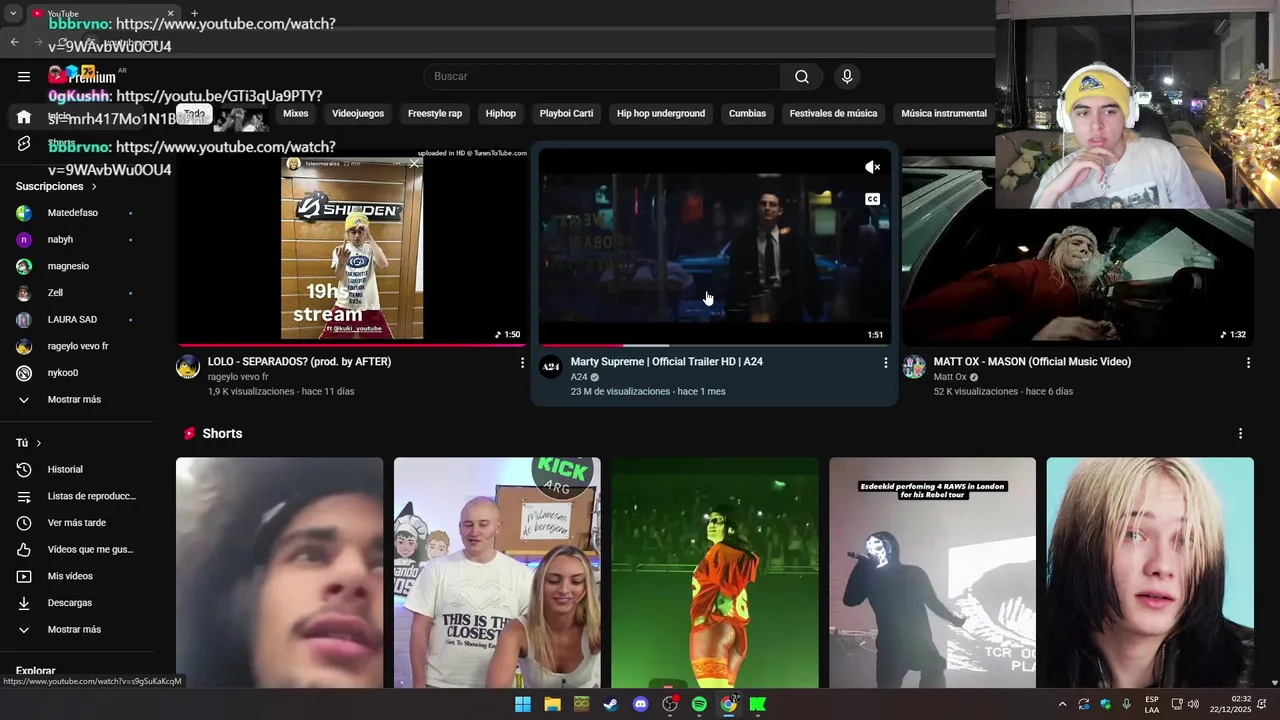Open options menu for MATT OX - MASON video
This screenshot has height=720, width=1280.
click(1248, 363)
